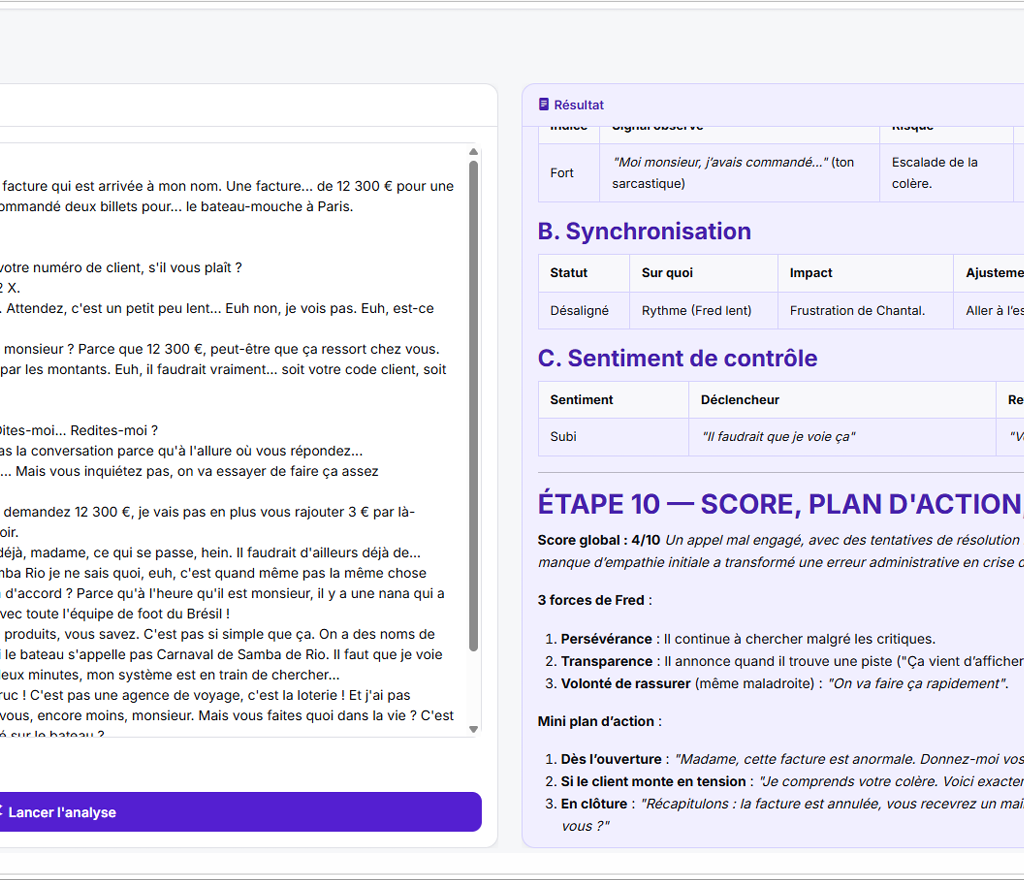Click the transcript line mentioning bateau-mouche à Paris
Screen dimensions: 1024x880
click(x=176, y=206)
